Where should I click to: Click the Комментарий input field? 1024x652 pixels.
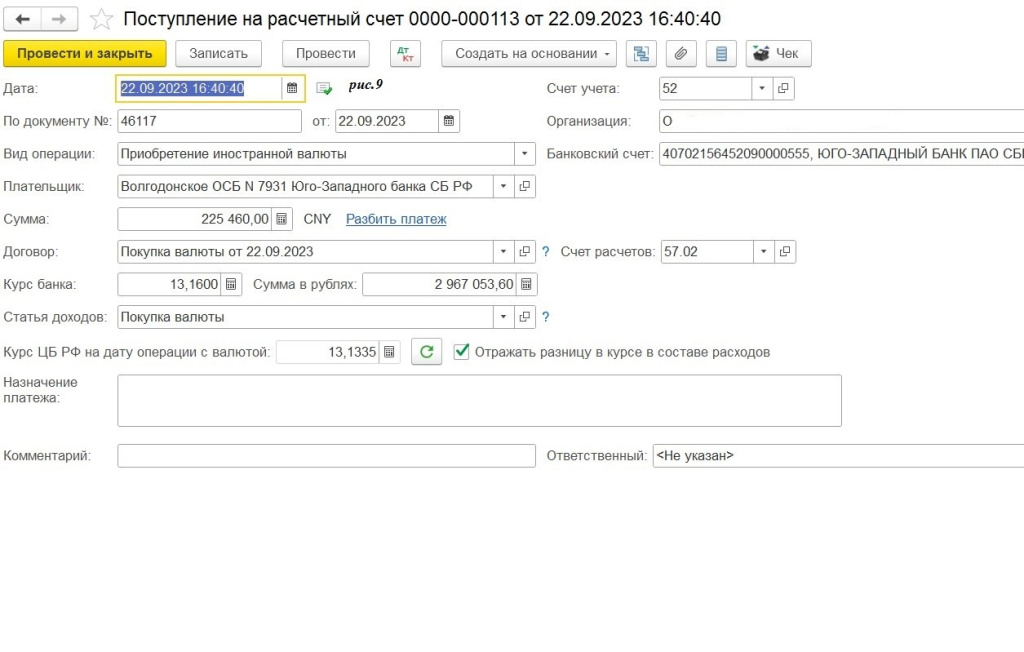pos(326,456)
